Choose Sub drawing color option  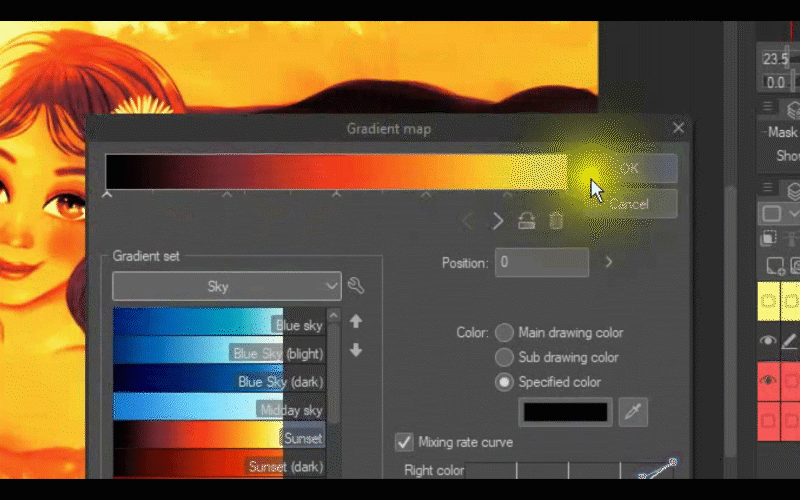[504, 357]
